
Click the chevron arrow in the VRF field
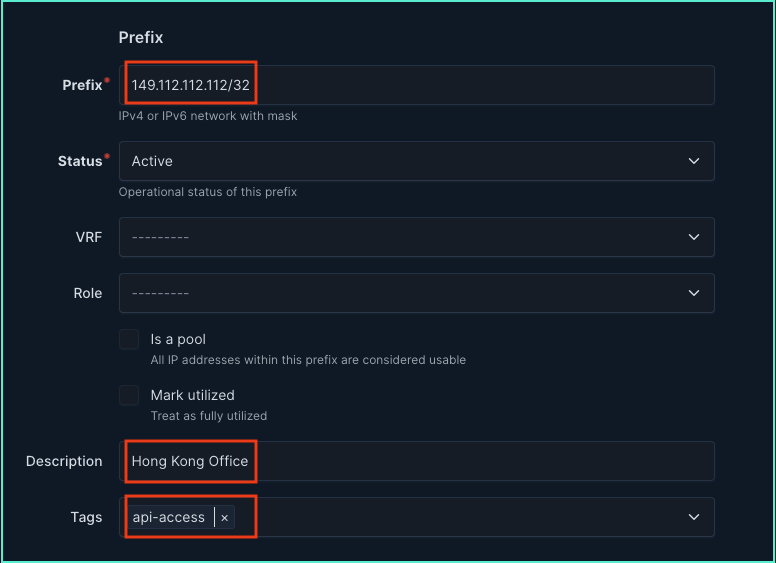pyautogui.click(x=694, y=237)
